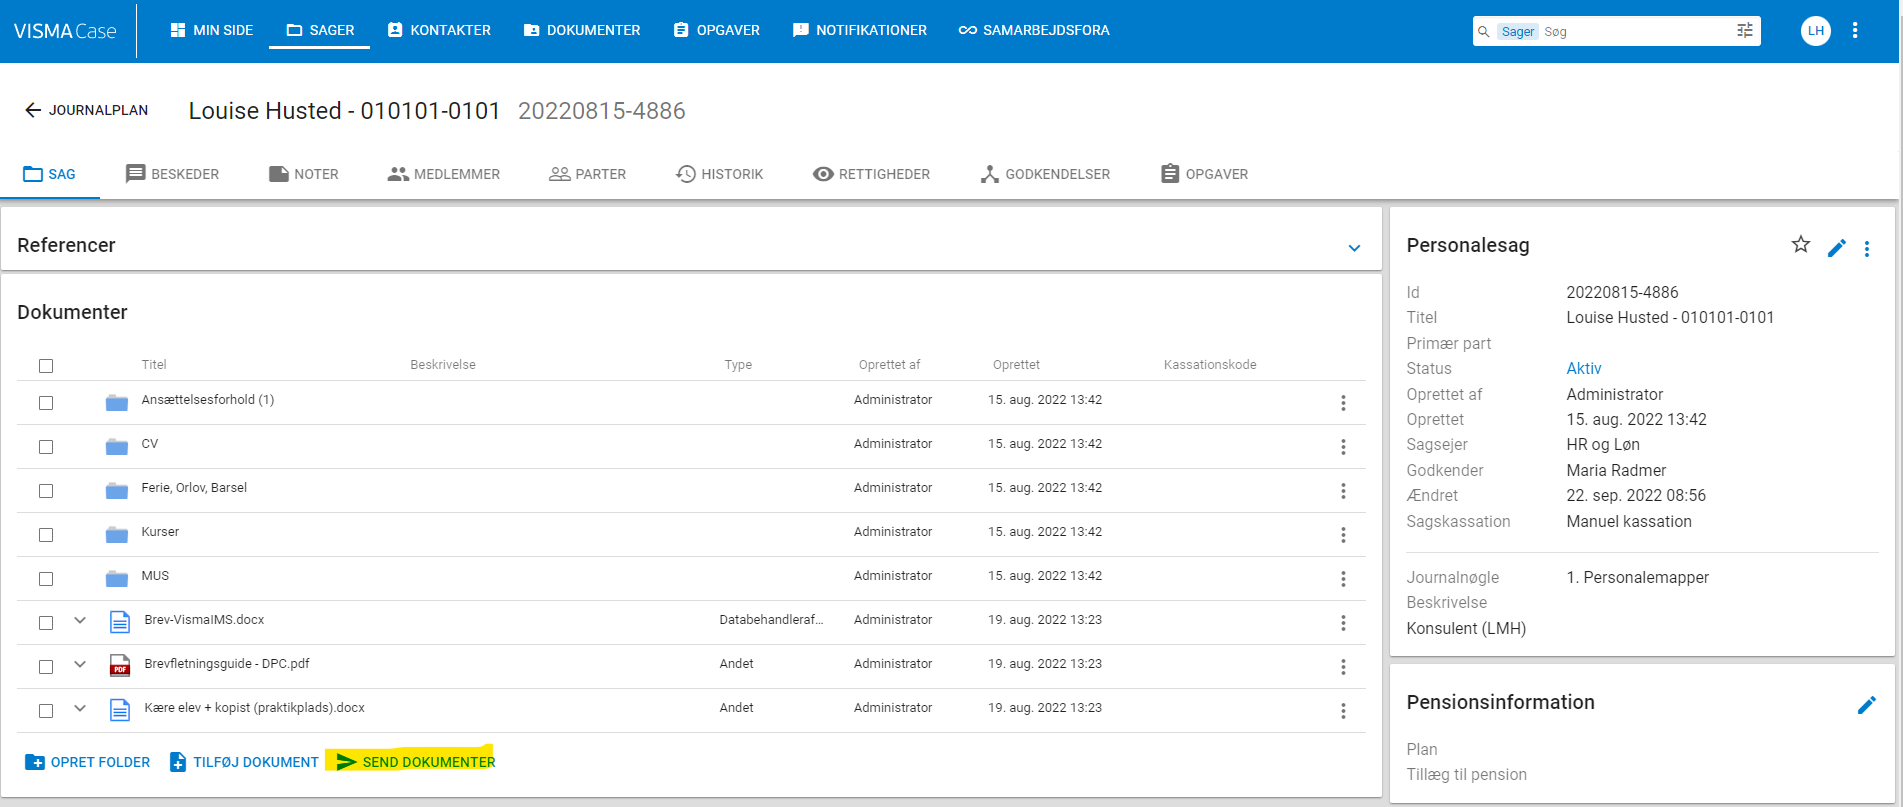Open the row menu for Ansættelsesforhold folder
The width and height of the screenshot is (1903, 807).
(x=1343, y=403)
